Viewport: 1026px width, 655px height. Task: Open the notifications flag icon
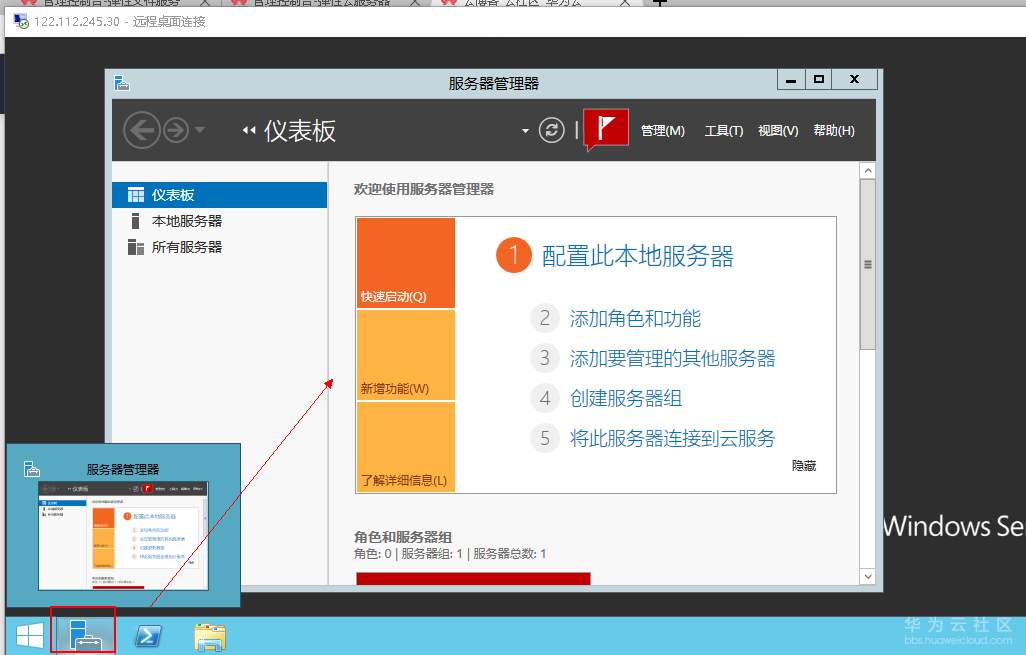coord(604,128)
